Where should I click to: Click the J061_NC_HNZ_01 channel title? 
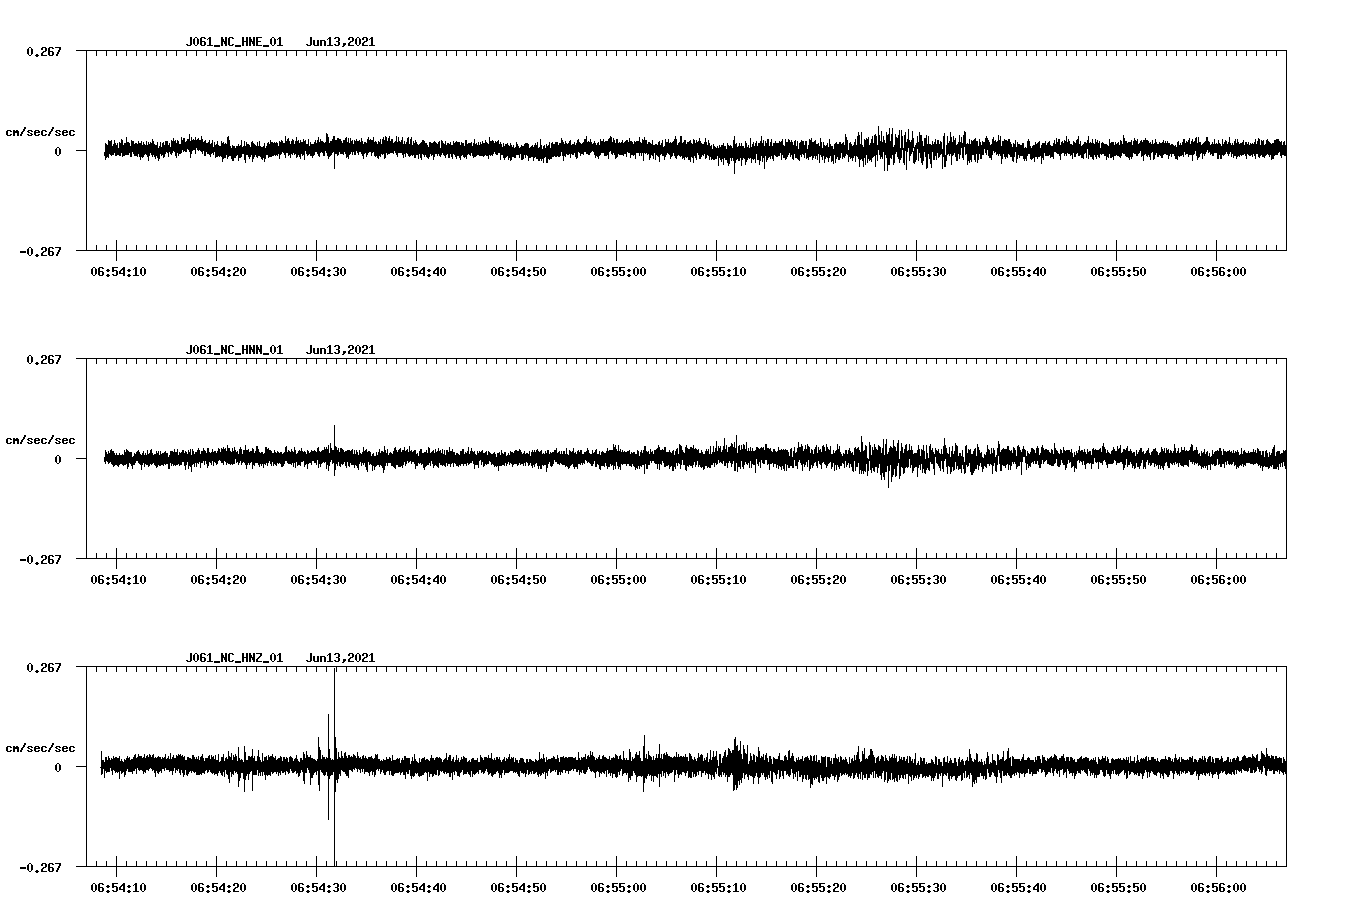tap(234, 658)
